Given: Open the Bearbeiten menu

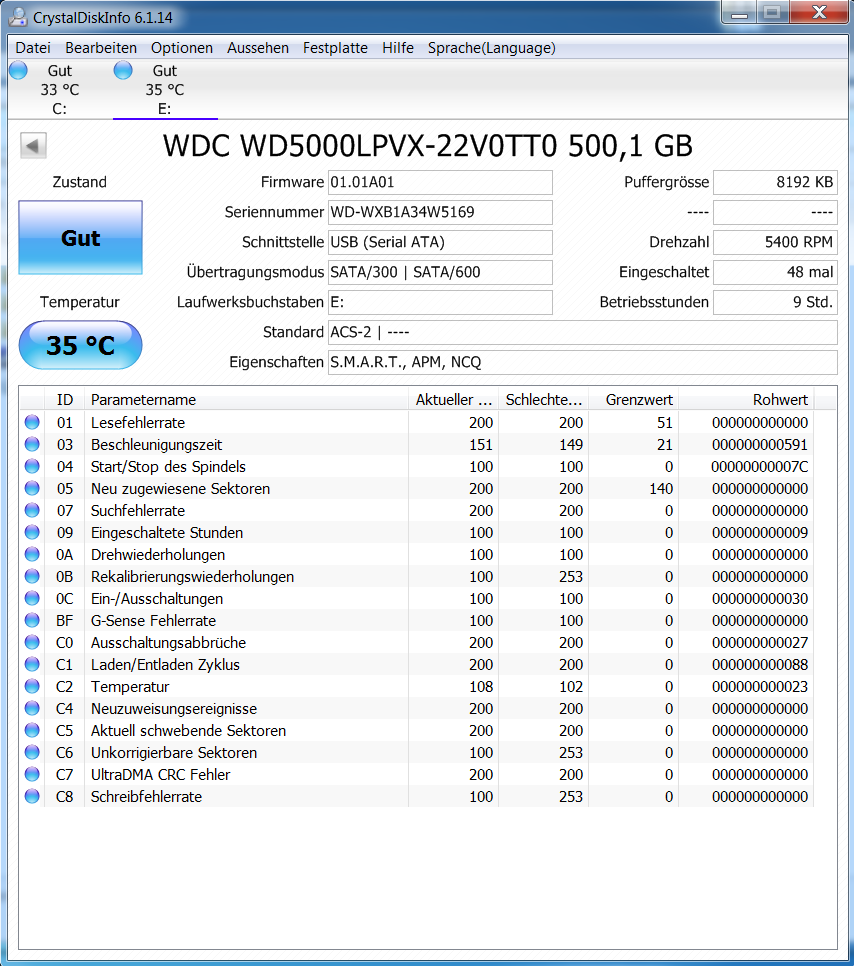Looking at the screenshot, I should (101, 48).
